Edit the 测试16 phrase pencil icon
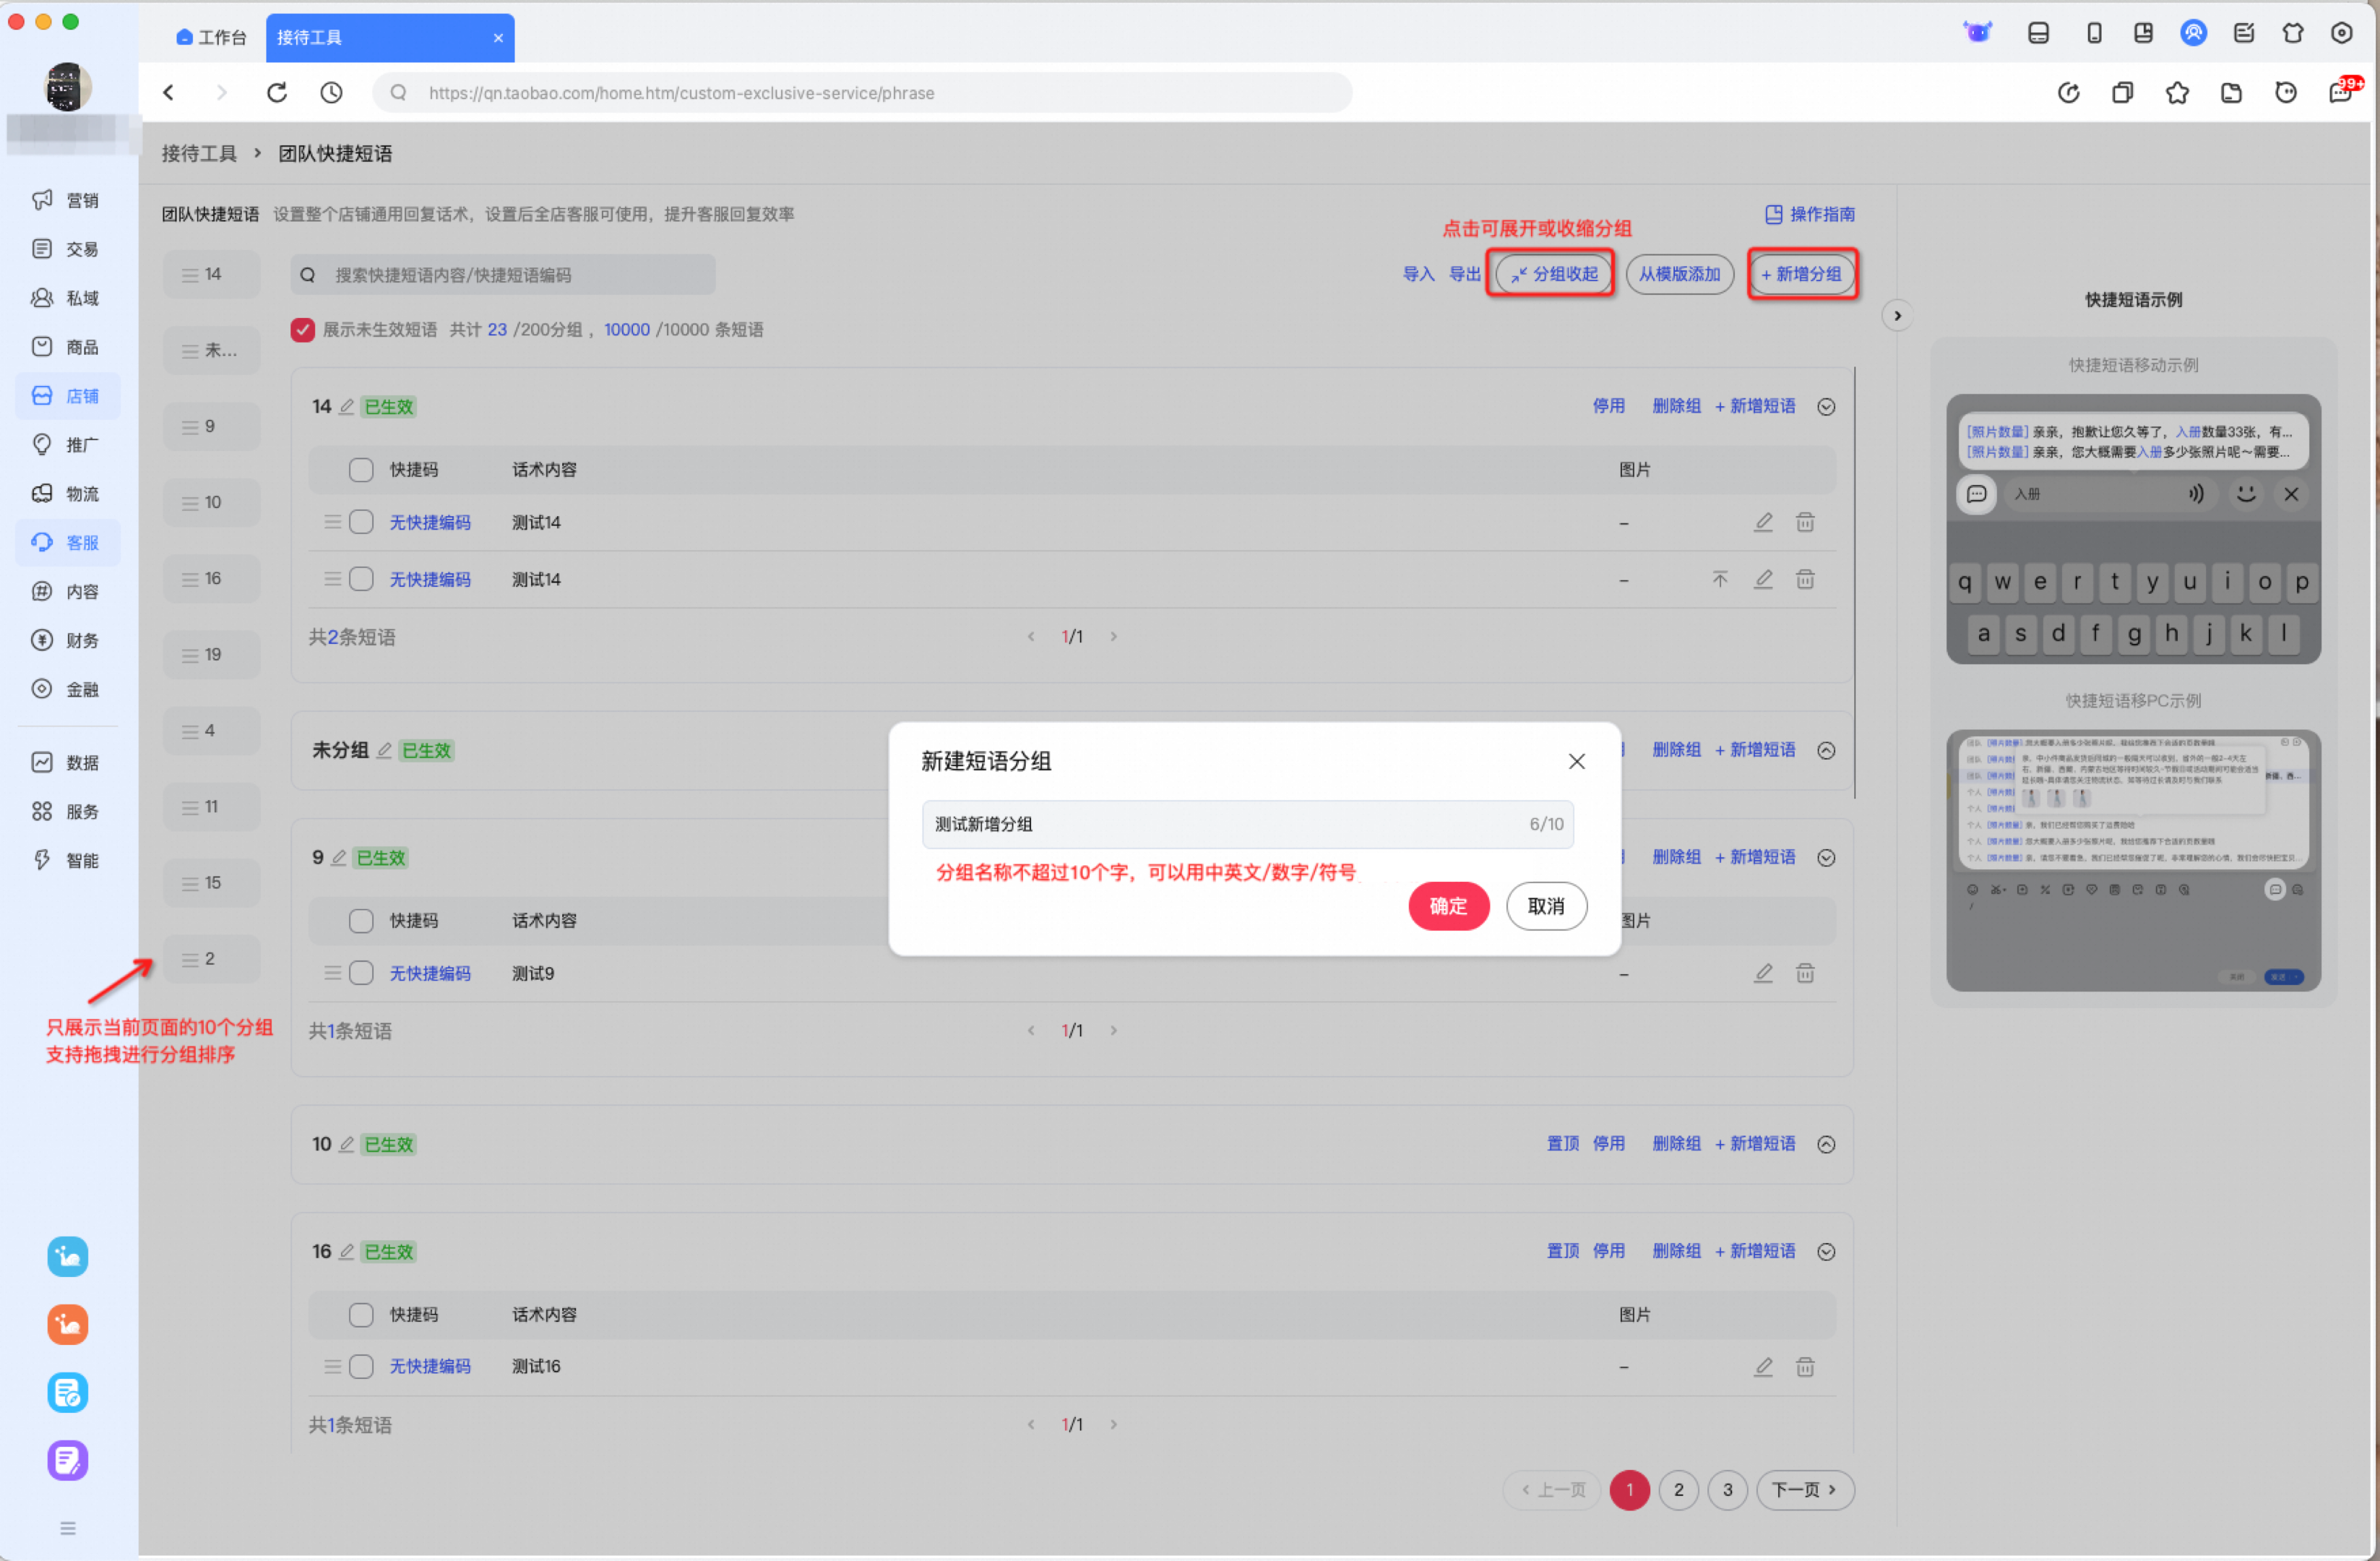This screenshot has height=1561, width=2380. (x=1763, y=1367)
